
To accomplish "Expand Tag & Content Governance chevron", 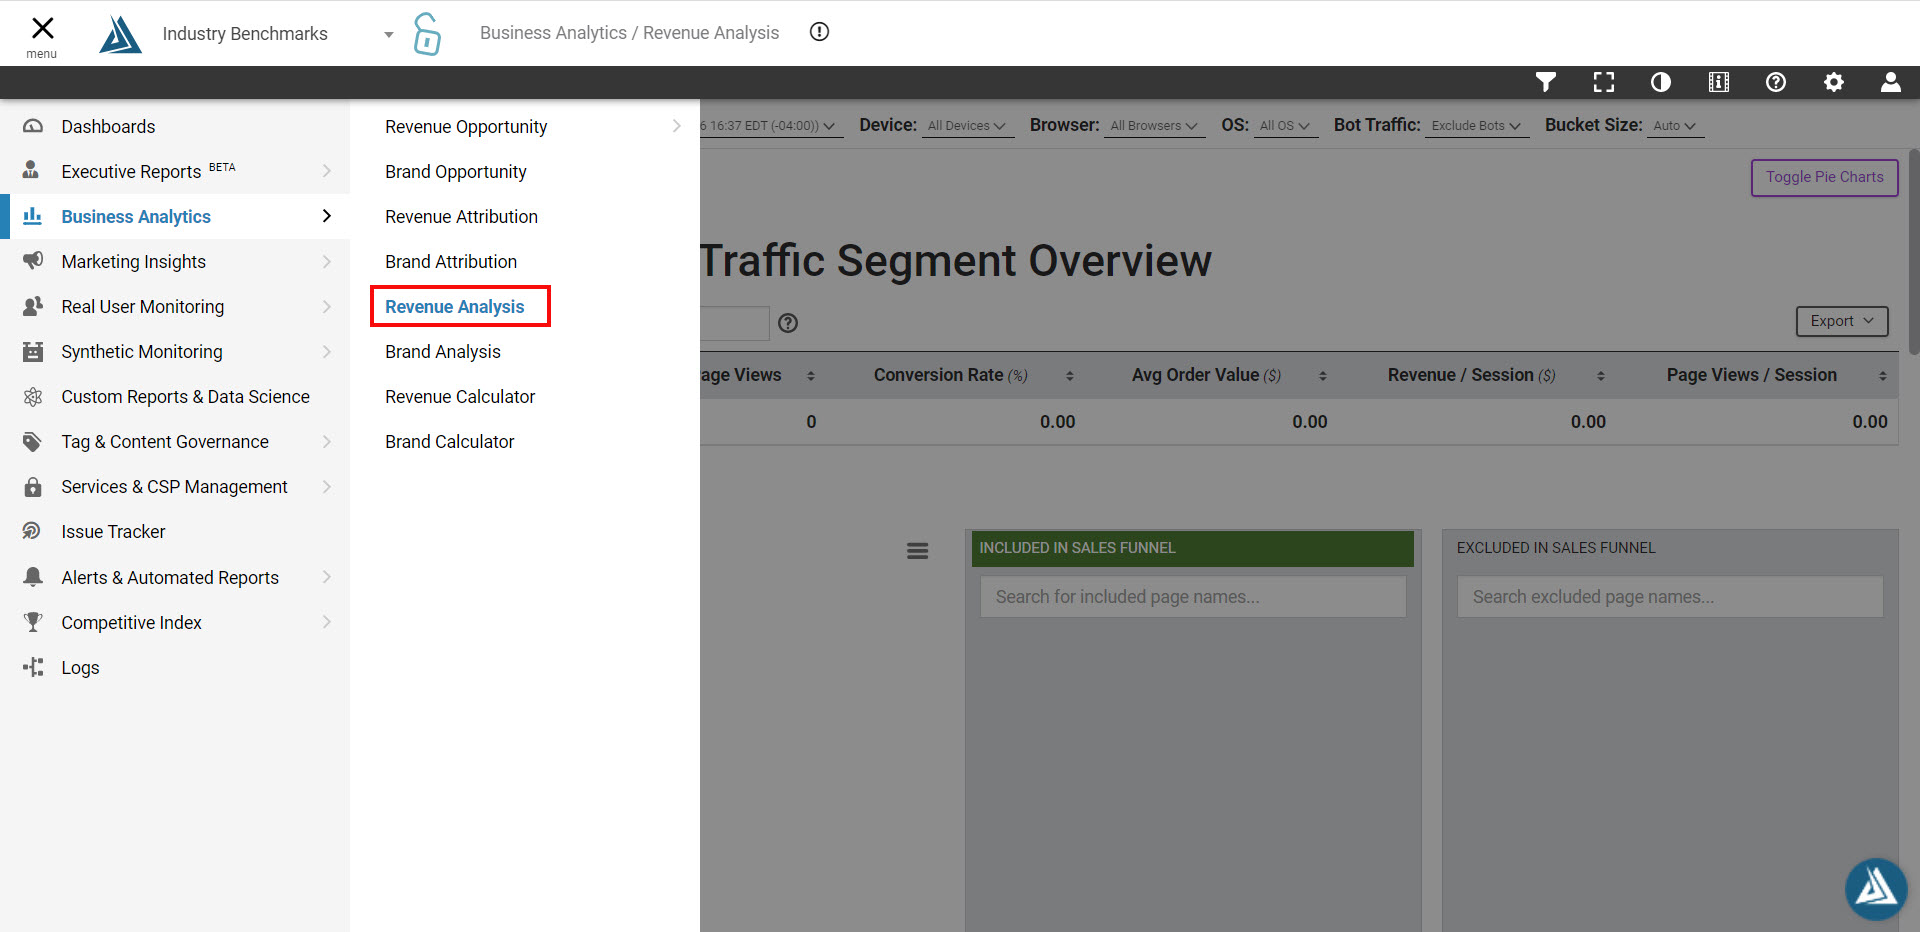I will point(327,442).
